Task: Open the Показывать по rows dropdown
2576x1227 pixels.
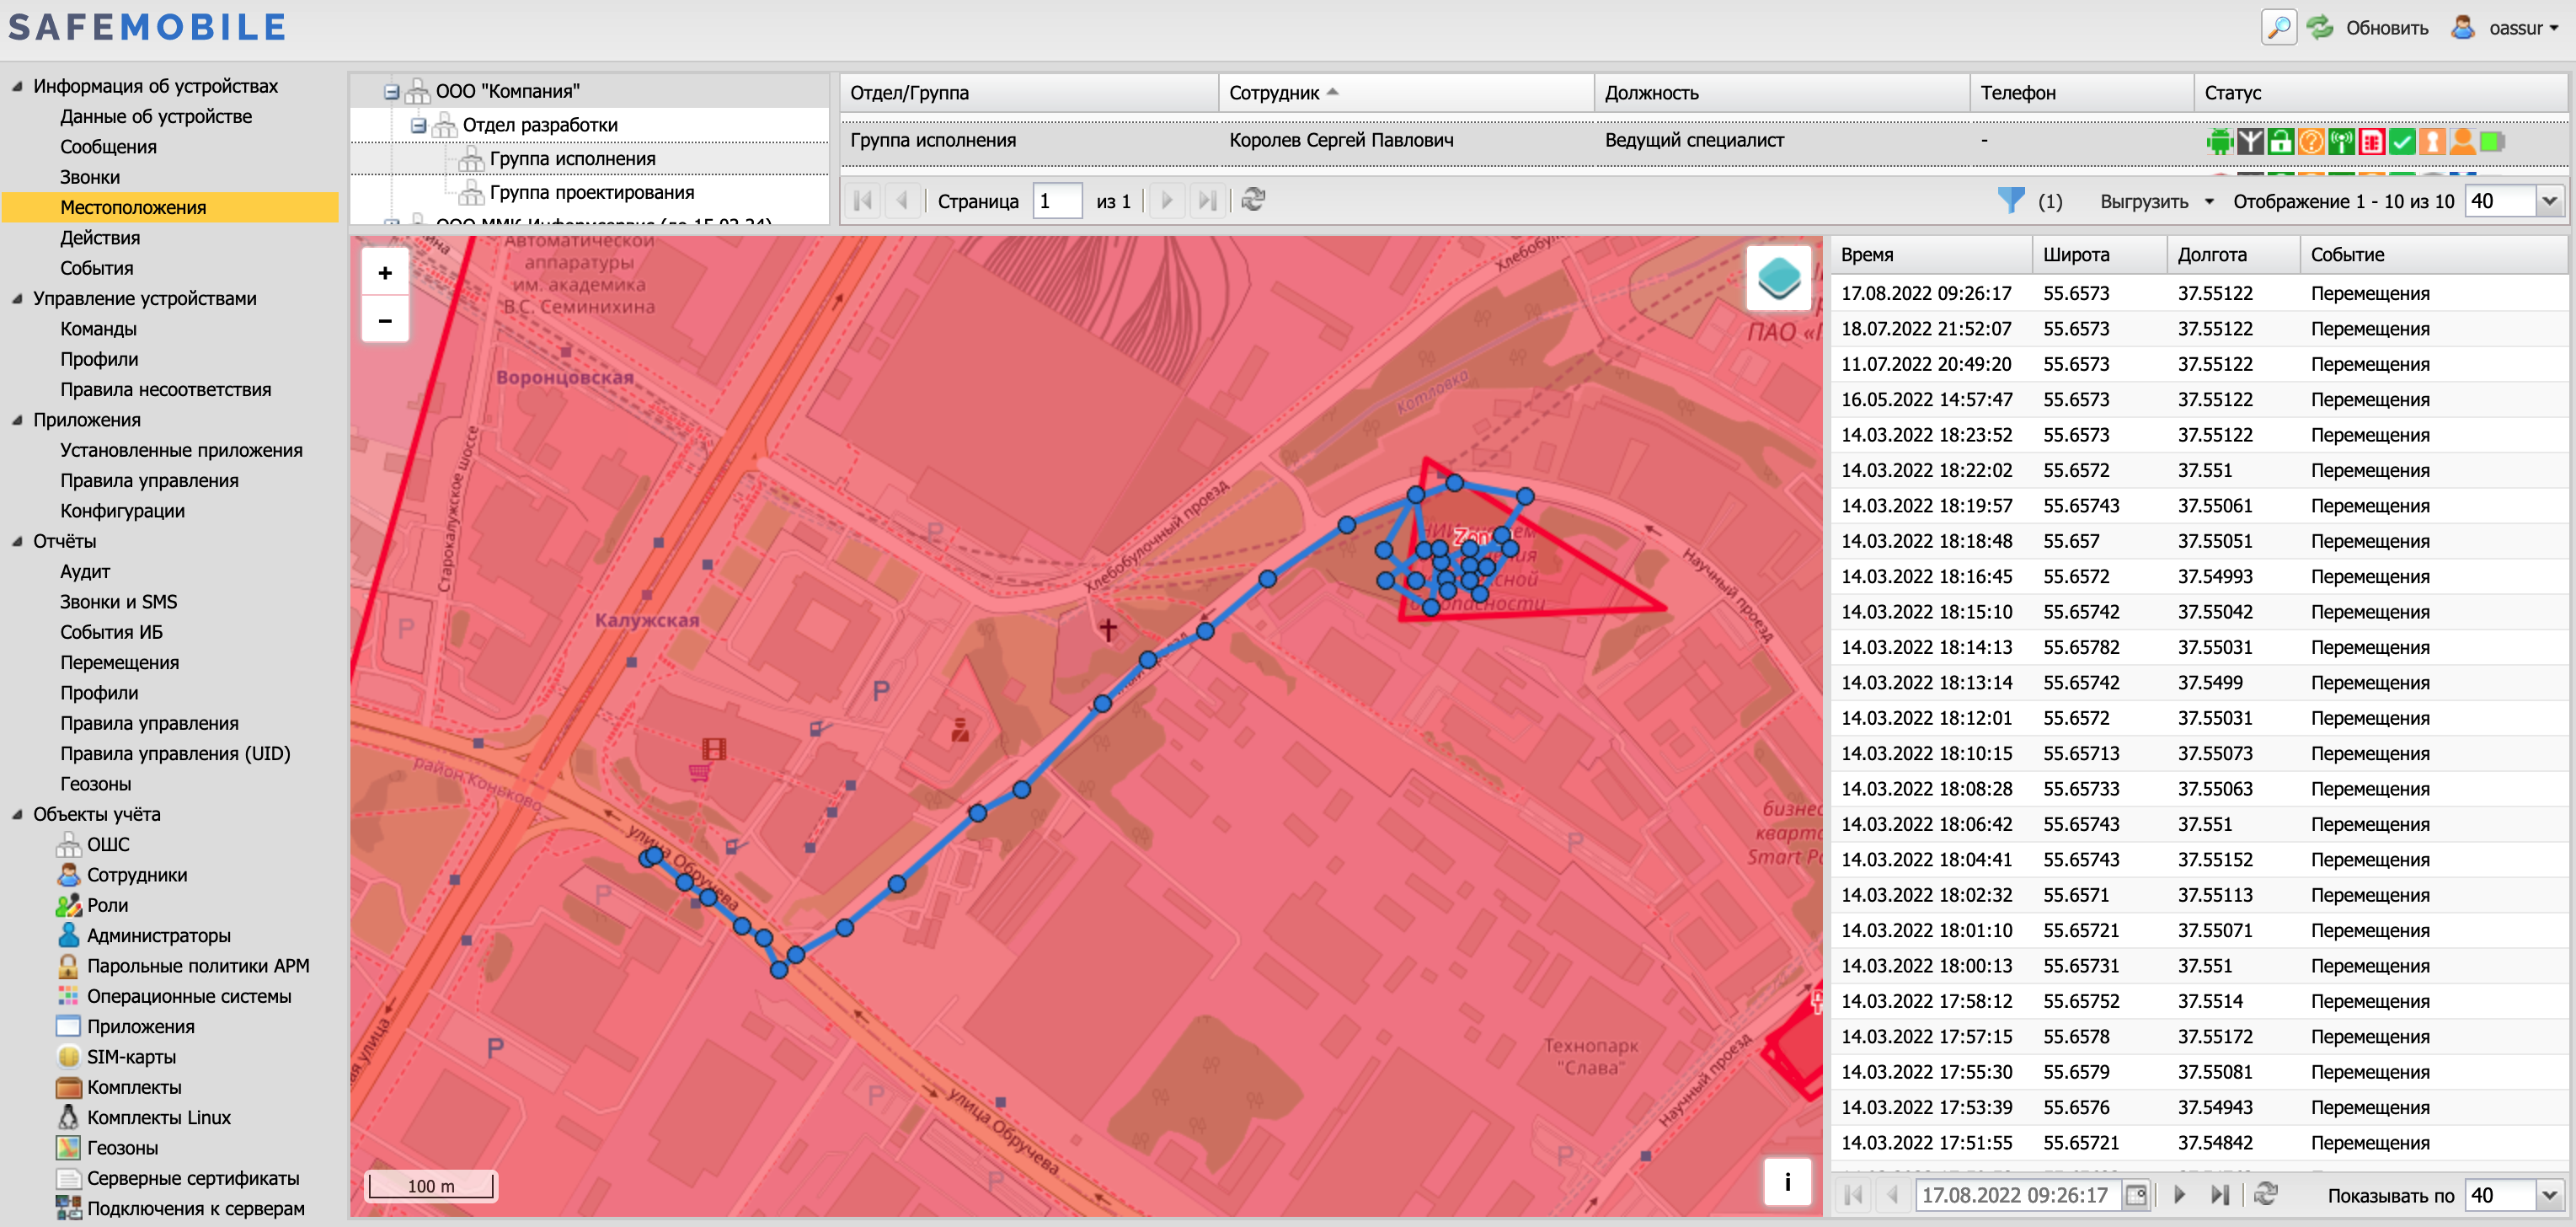Action: (2549, 1194)
